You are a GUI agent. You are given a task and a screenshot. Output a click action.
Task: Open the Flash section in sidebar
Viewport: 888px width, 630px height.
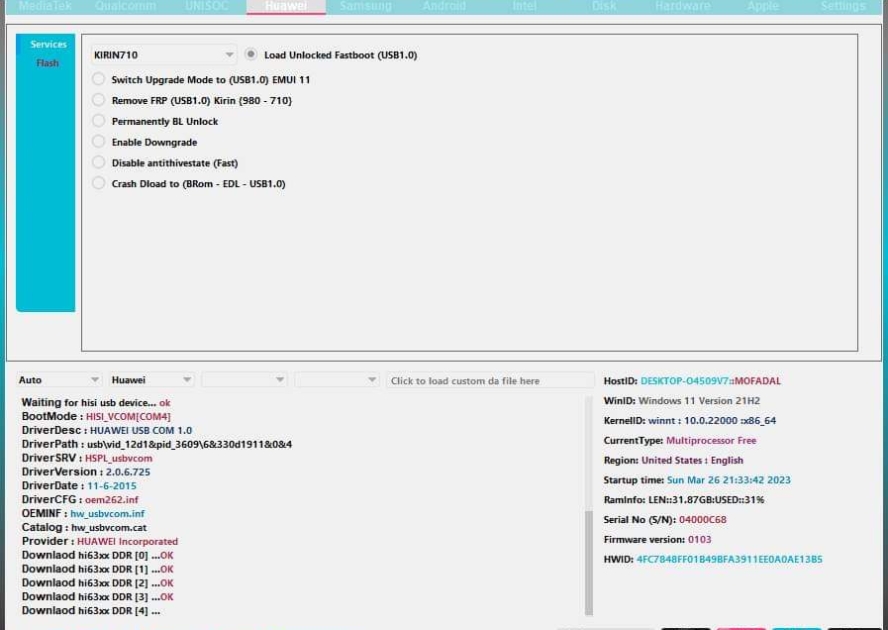47,63
